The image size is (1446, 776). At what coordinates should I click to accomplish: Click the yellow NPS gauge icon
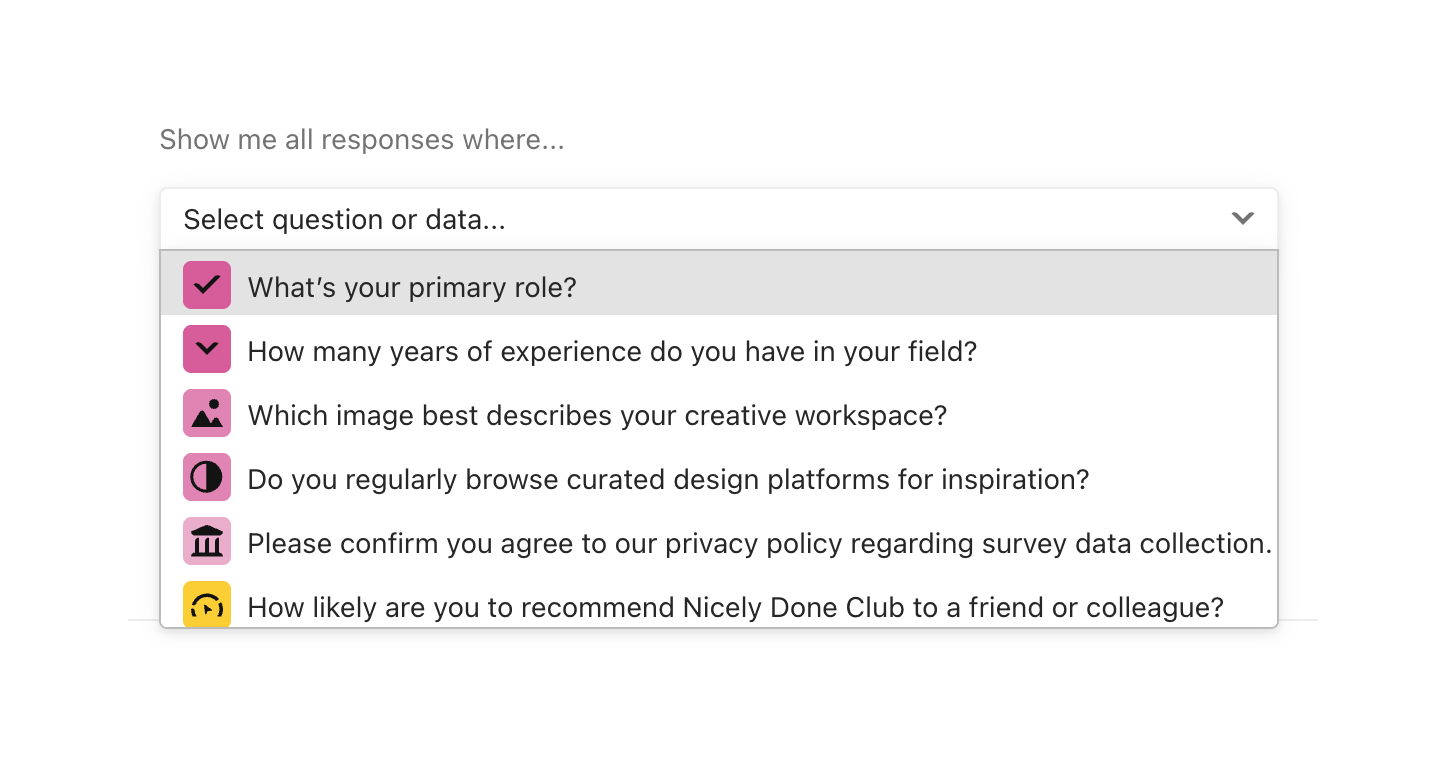point(207,603)
